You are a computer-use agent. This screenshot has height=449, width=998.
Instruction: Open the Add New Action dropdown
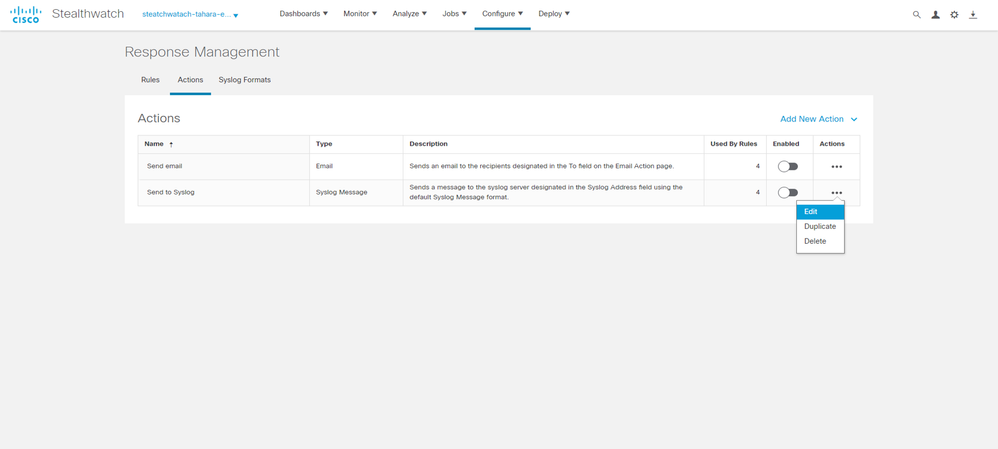[x=819, y=119]
